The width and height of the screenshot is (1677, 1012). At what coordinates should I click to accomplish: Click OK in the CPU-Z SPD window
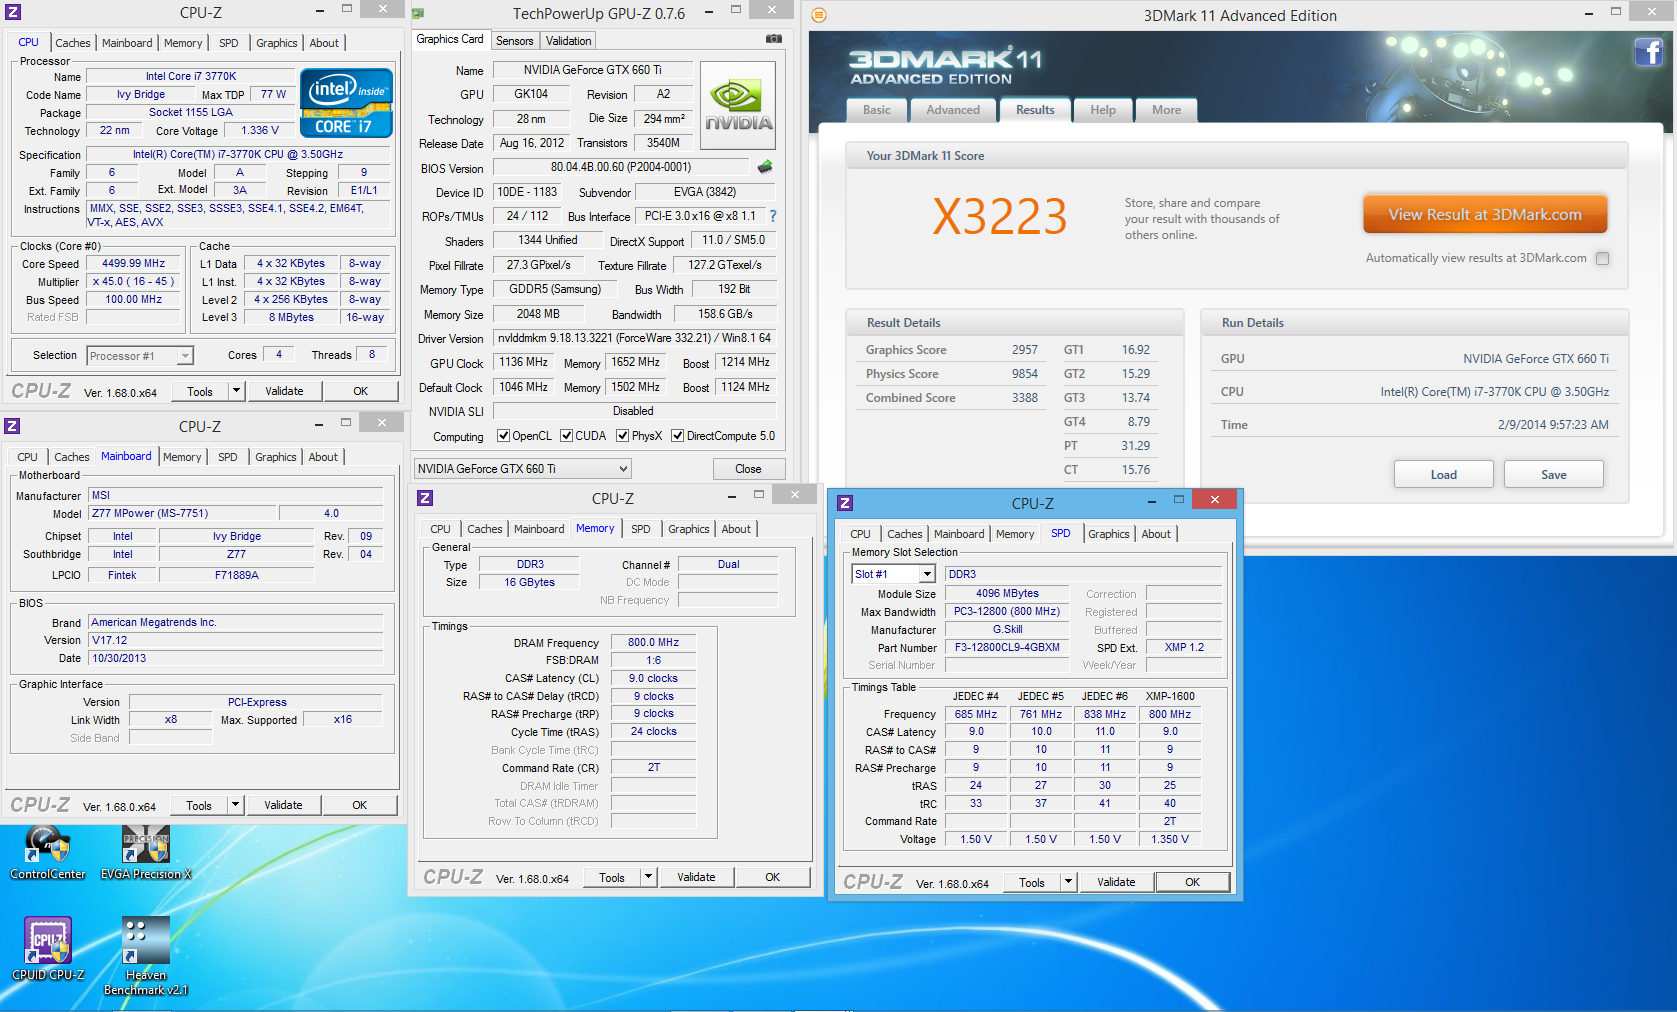(x=1192, y=882)
